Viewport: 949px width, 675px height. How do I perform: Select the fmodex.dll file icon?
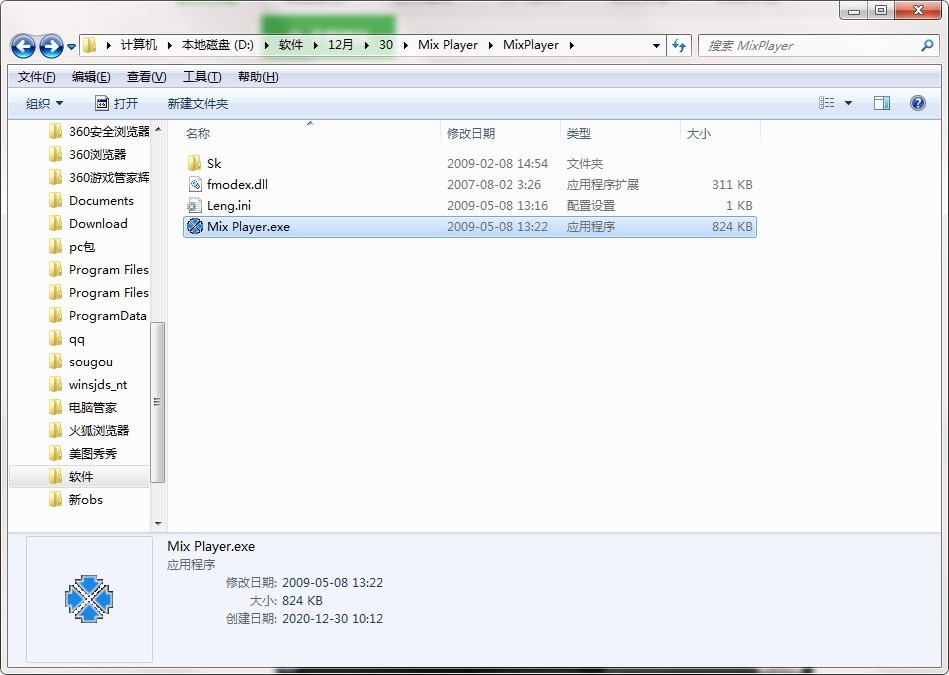(194, 185)
